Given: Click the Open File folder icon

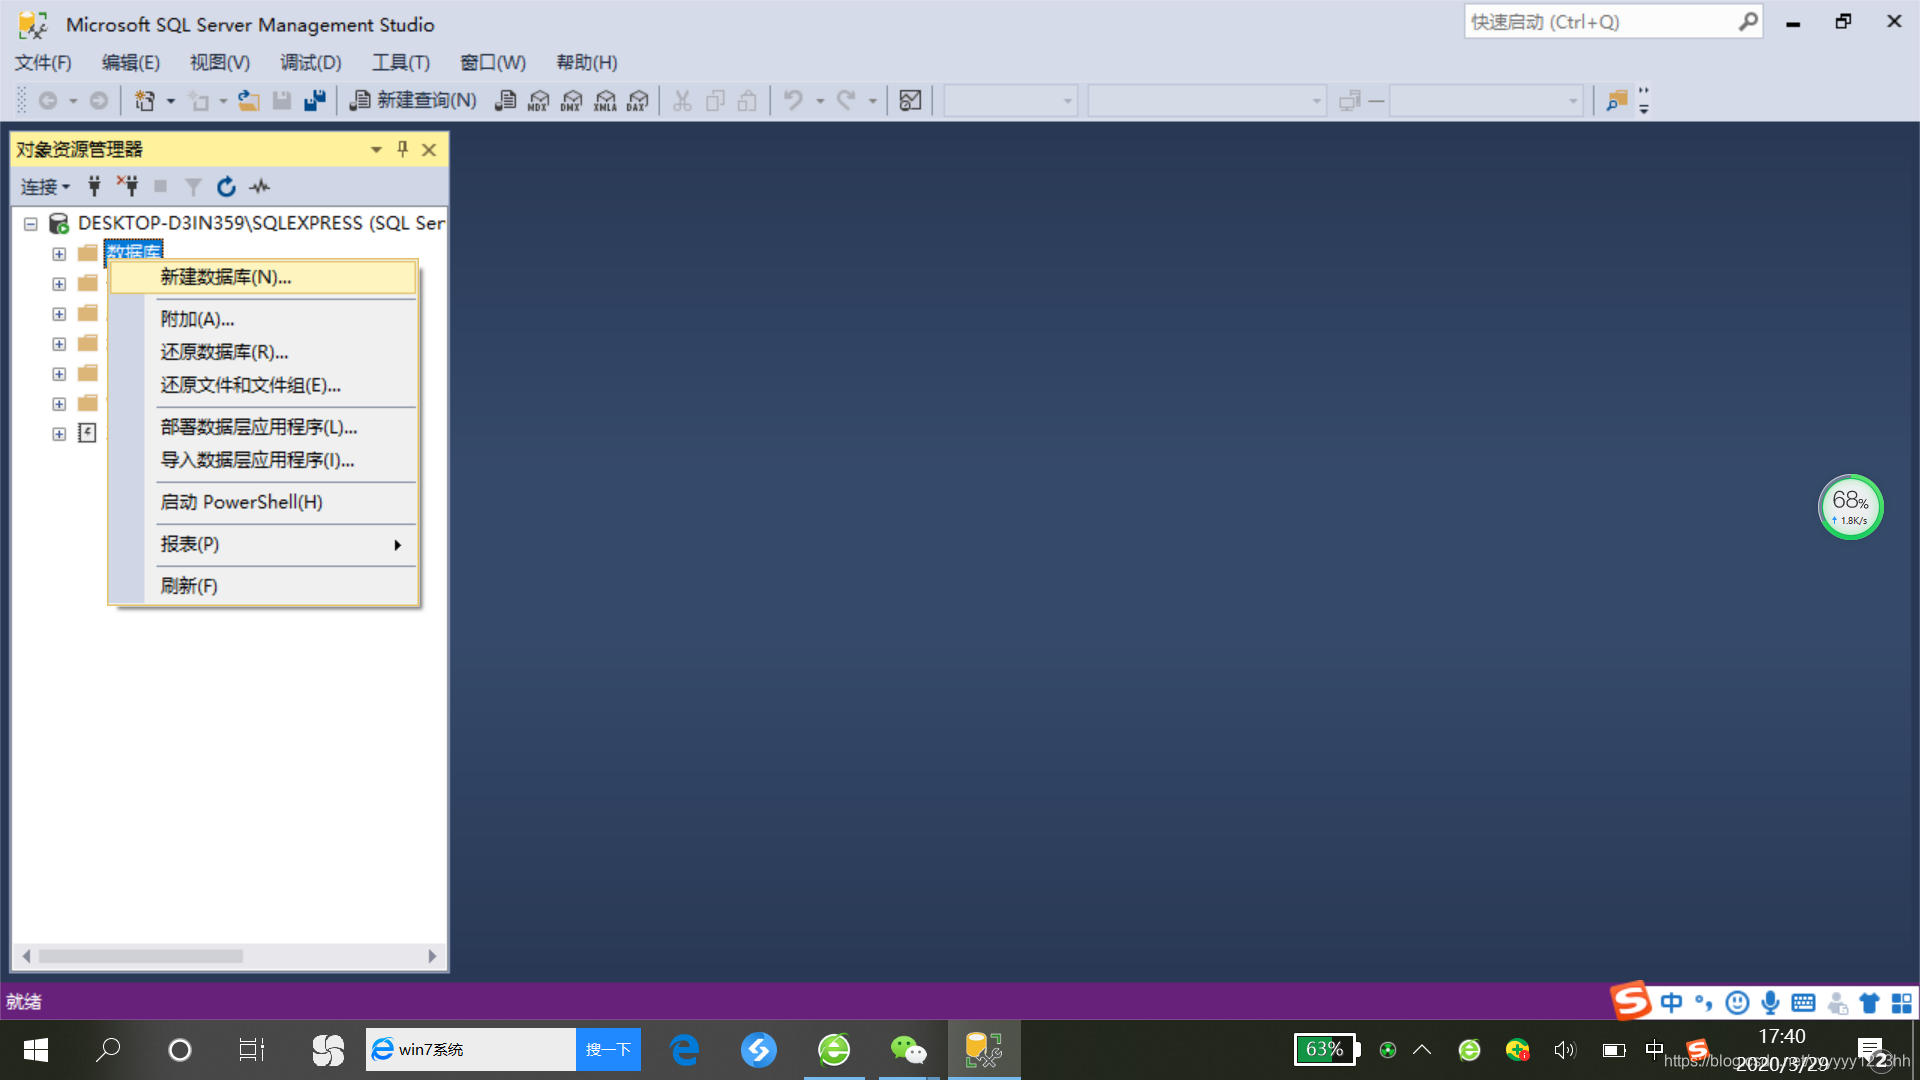Looking at the screenshot, I should [x=249, y=101].
